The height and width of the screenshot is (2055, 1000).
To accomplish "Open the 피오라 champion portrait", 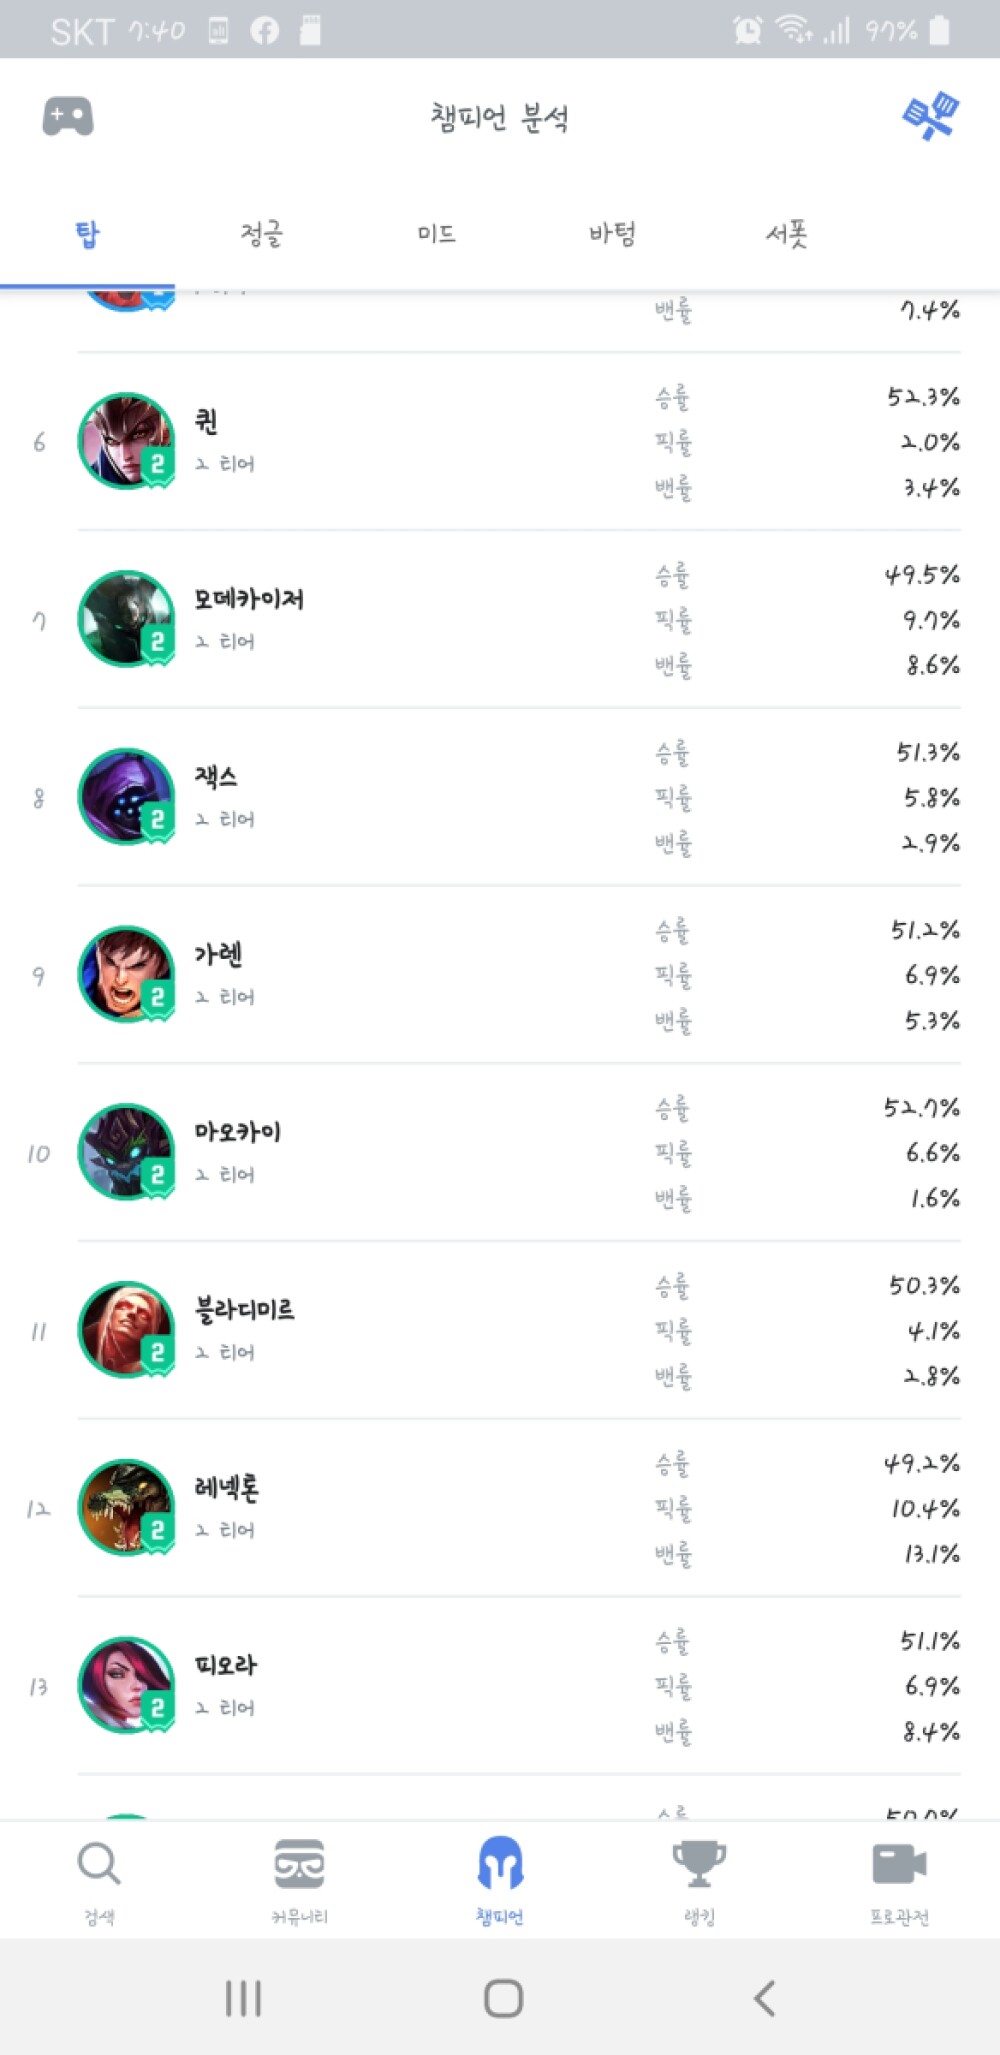I will click(x=127, y=1686).
